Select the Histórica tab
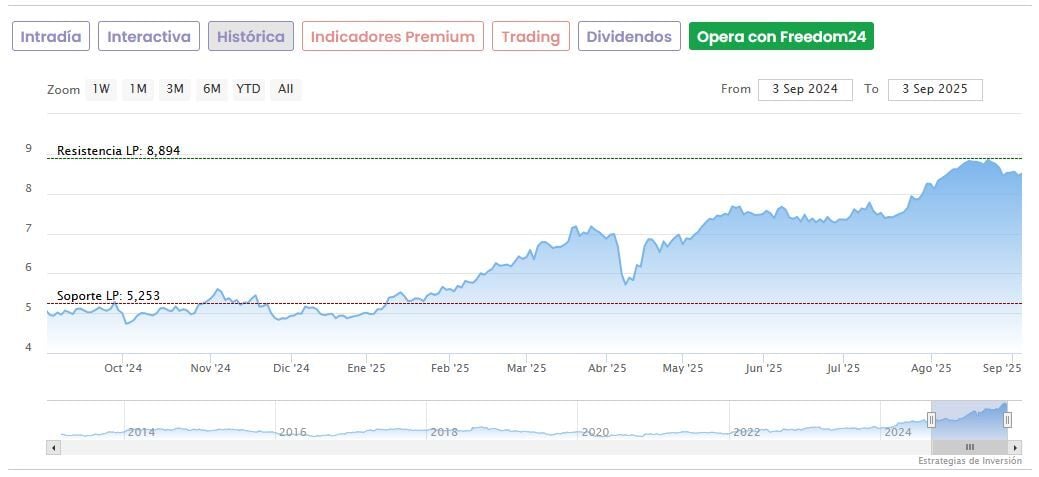 click(x=251, y=37)
